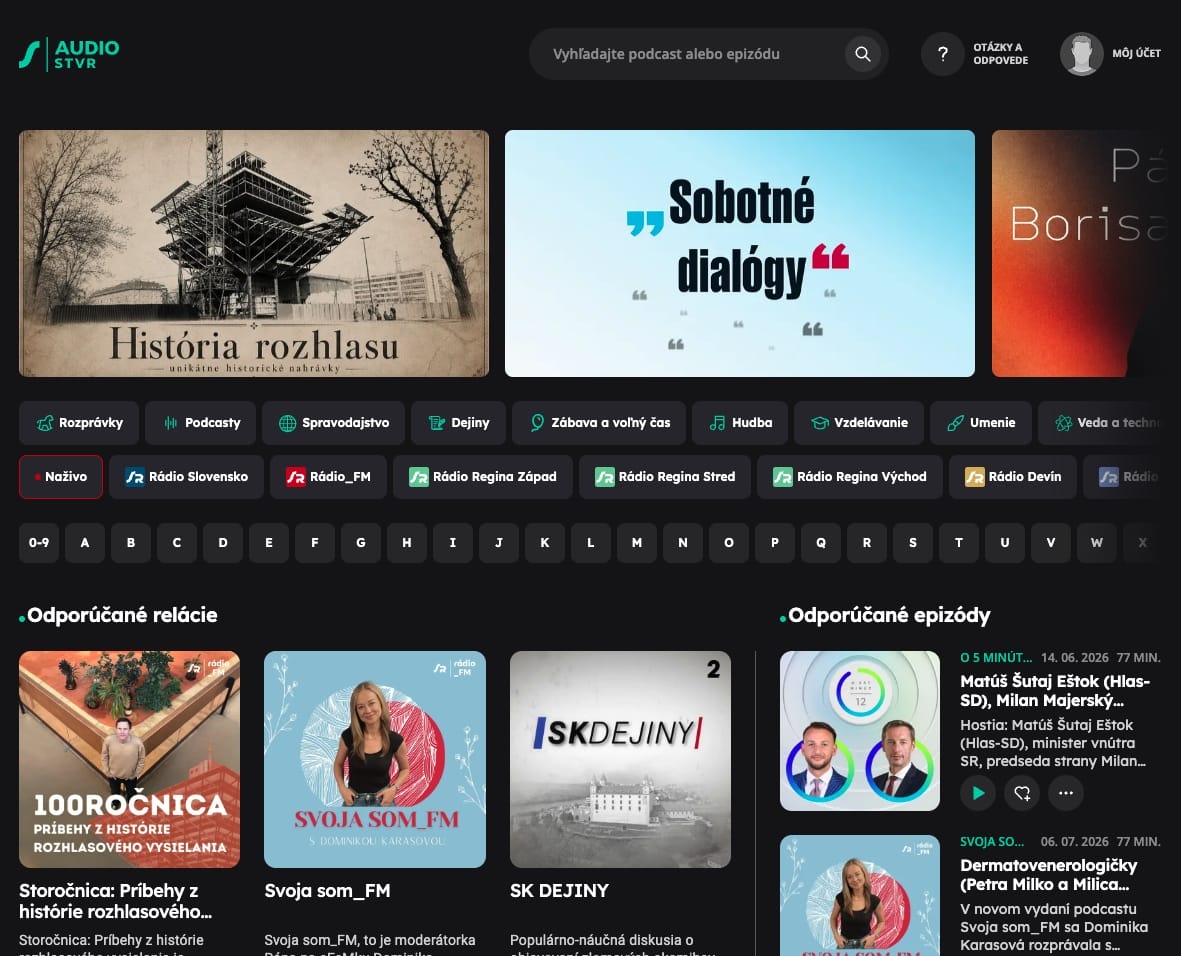Image resolution: width=1181 pixels, height=956 pixels.
Task: Filter shows by letter P
Action: coord(775,542)
